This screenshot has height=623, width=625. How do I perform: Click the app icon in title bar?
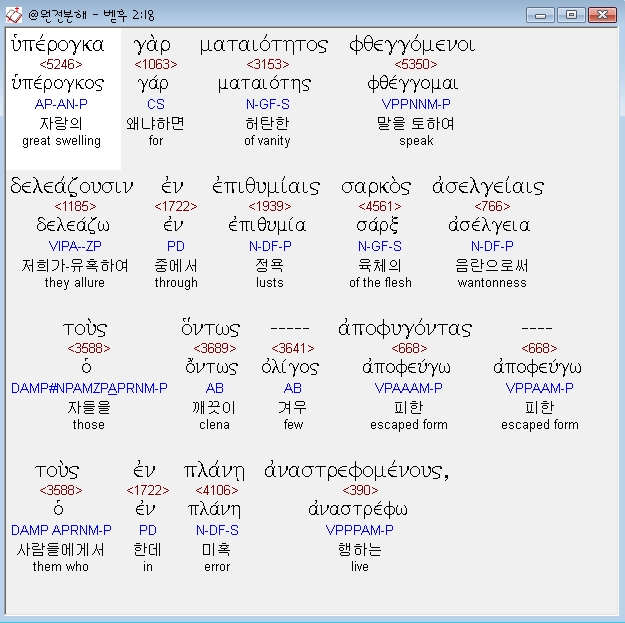(14, 15)
